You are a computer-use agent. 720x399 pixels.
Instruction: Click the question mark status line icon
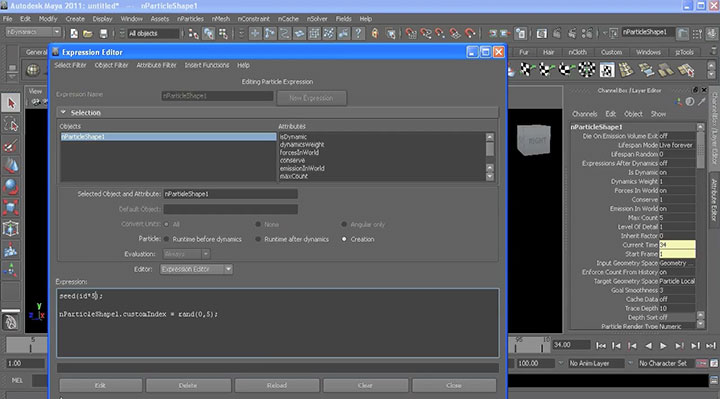tap(358, 34)
